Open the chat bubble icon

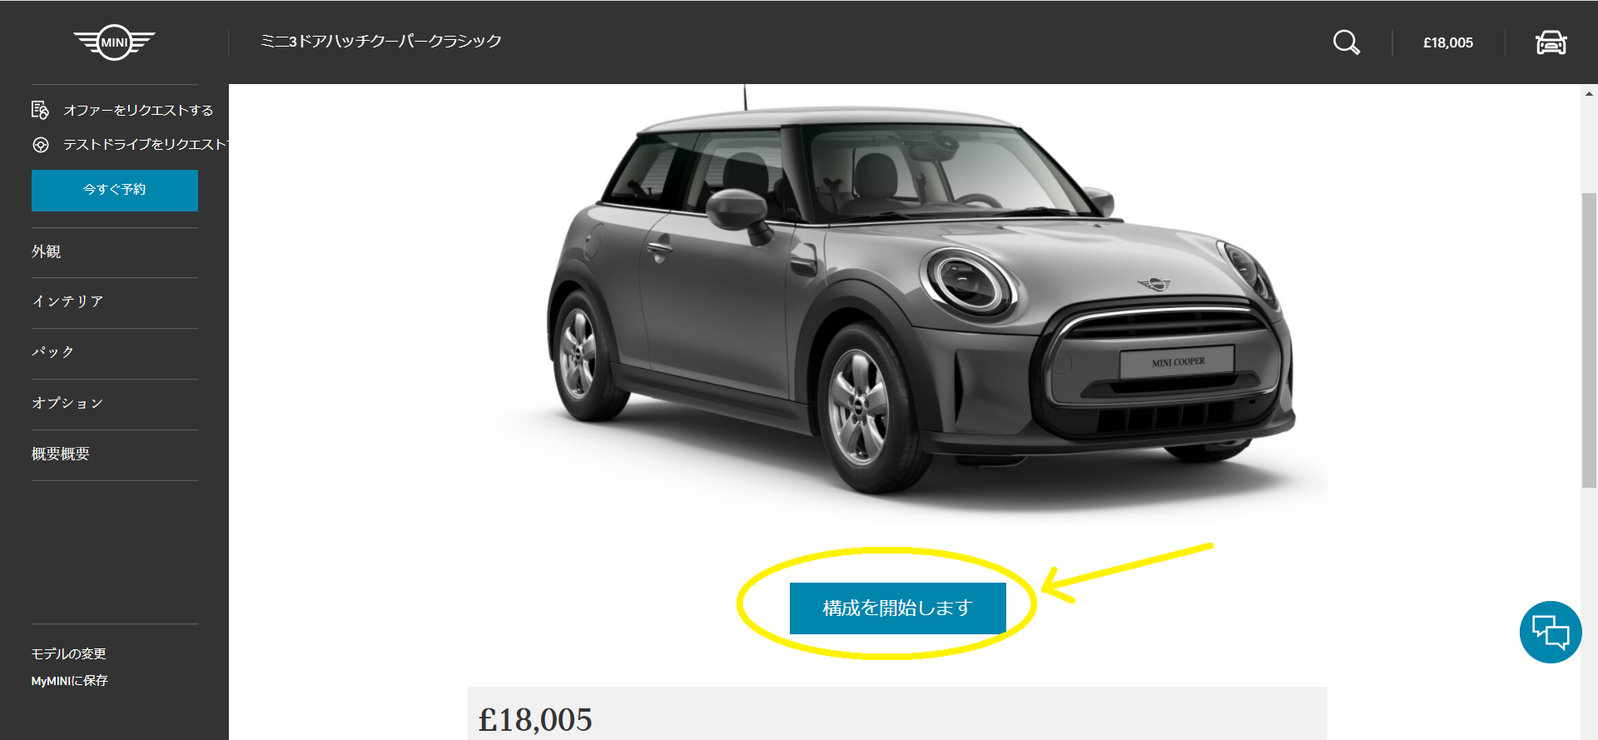point(1550,632)
